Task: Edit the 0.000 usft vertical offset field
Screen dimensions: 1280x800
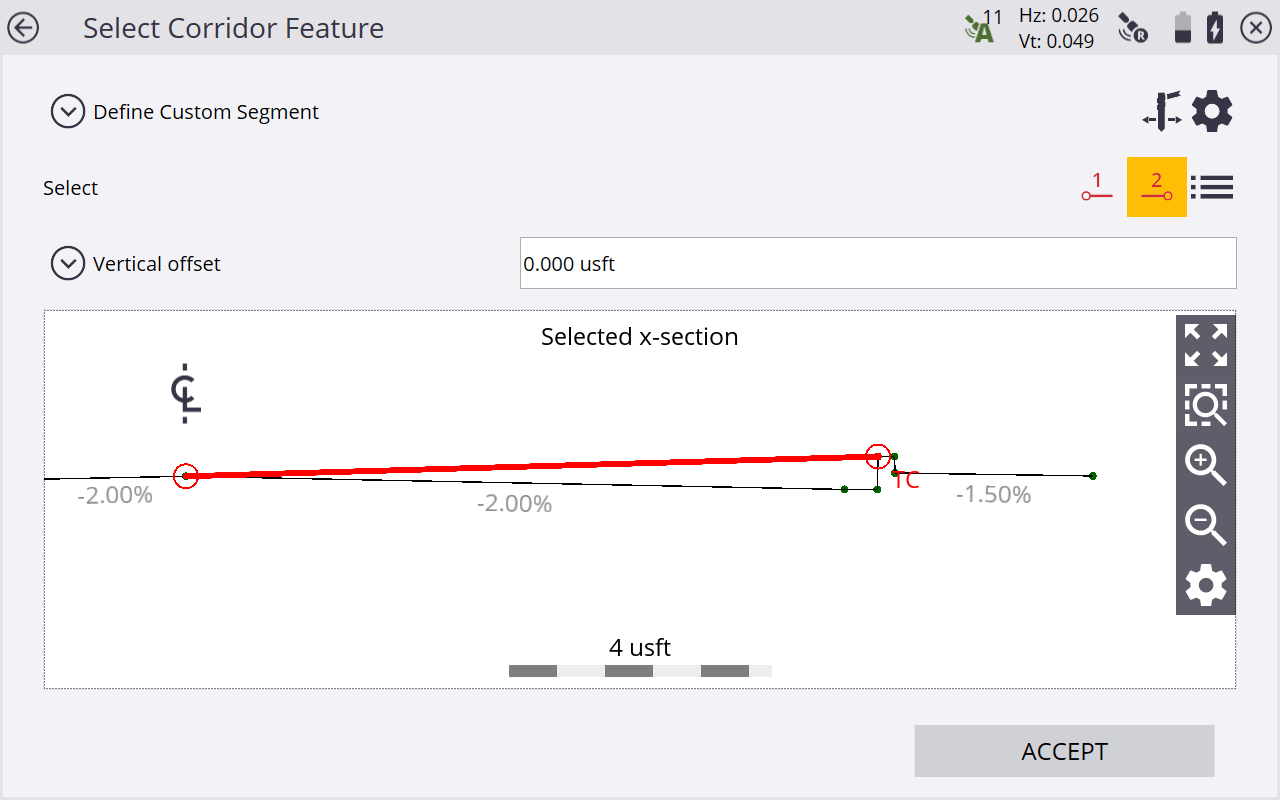Action: tap(878, 263)
